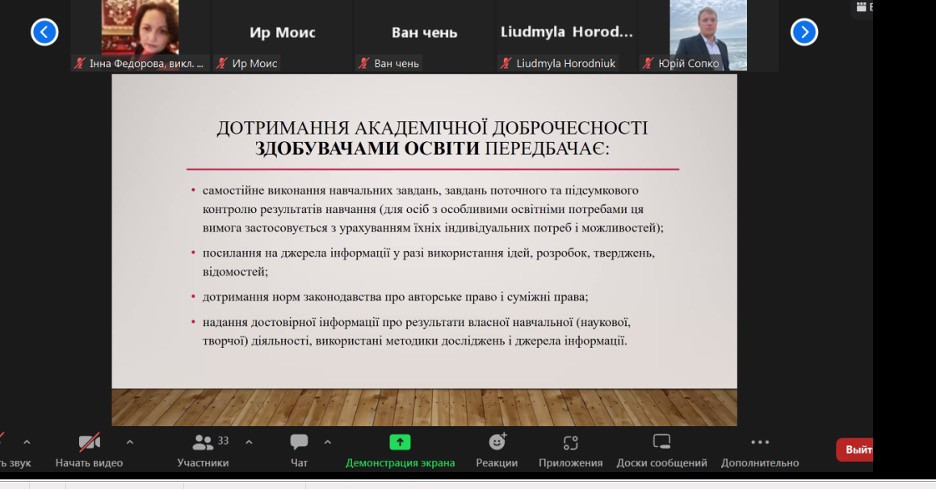Expand participants options chevron
This screenshot has width=936, height=490.
tap(249, 443)
